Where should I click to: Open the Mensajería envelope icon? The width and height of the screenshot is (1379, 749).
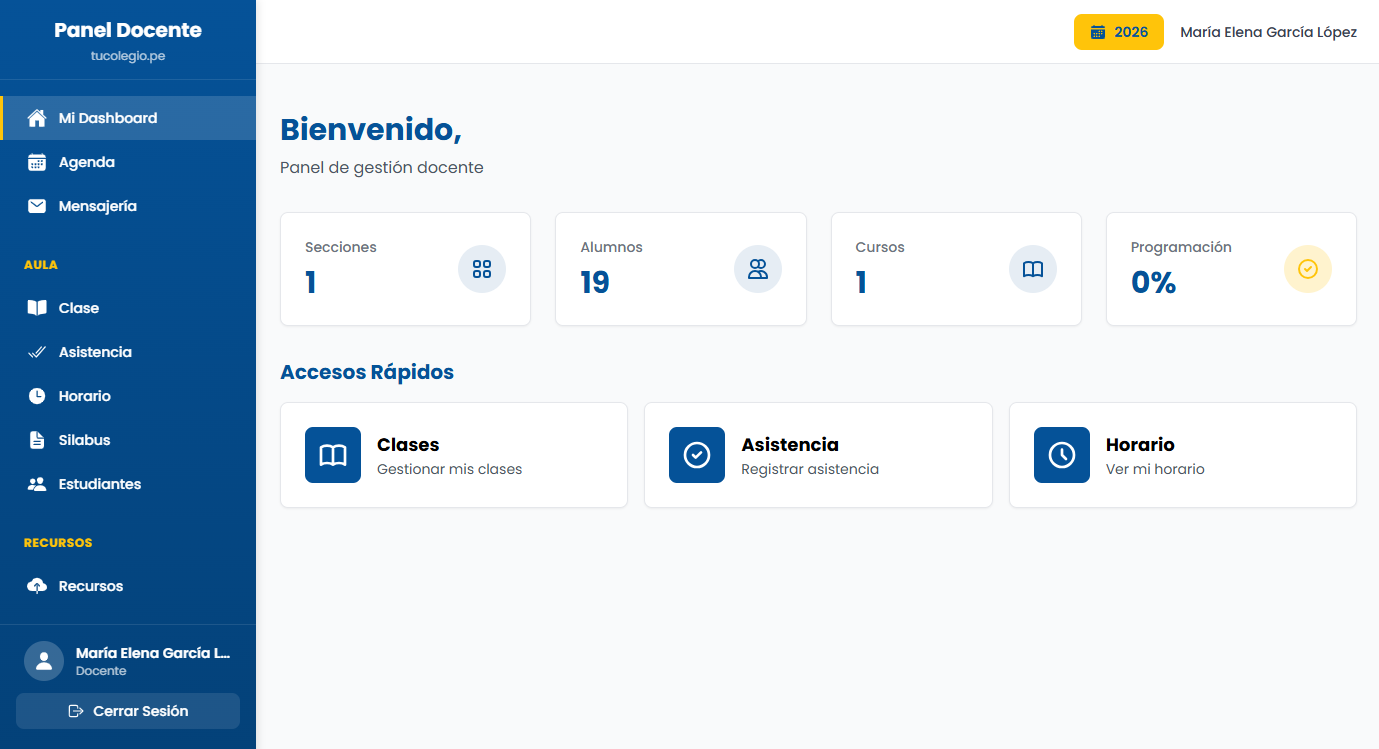(38, 205)
